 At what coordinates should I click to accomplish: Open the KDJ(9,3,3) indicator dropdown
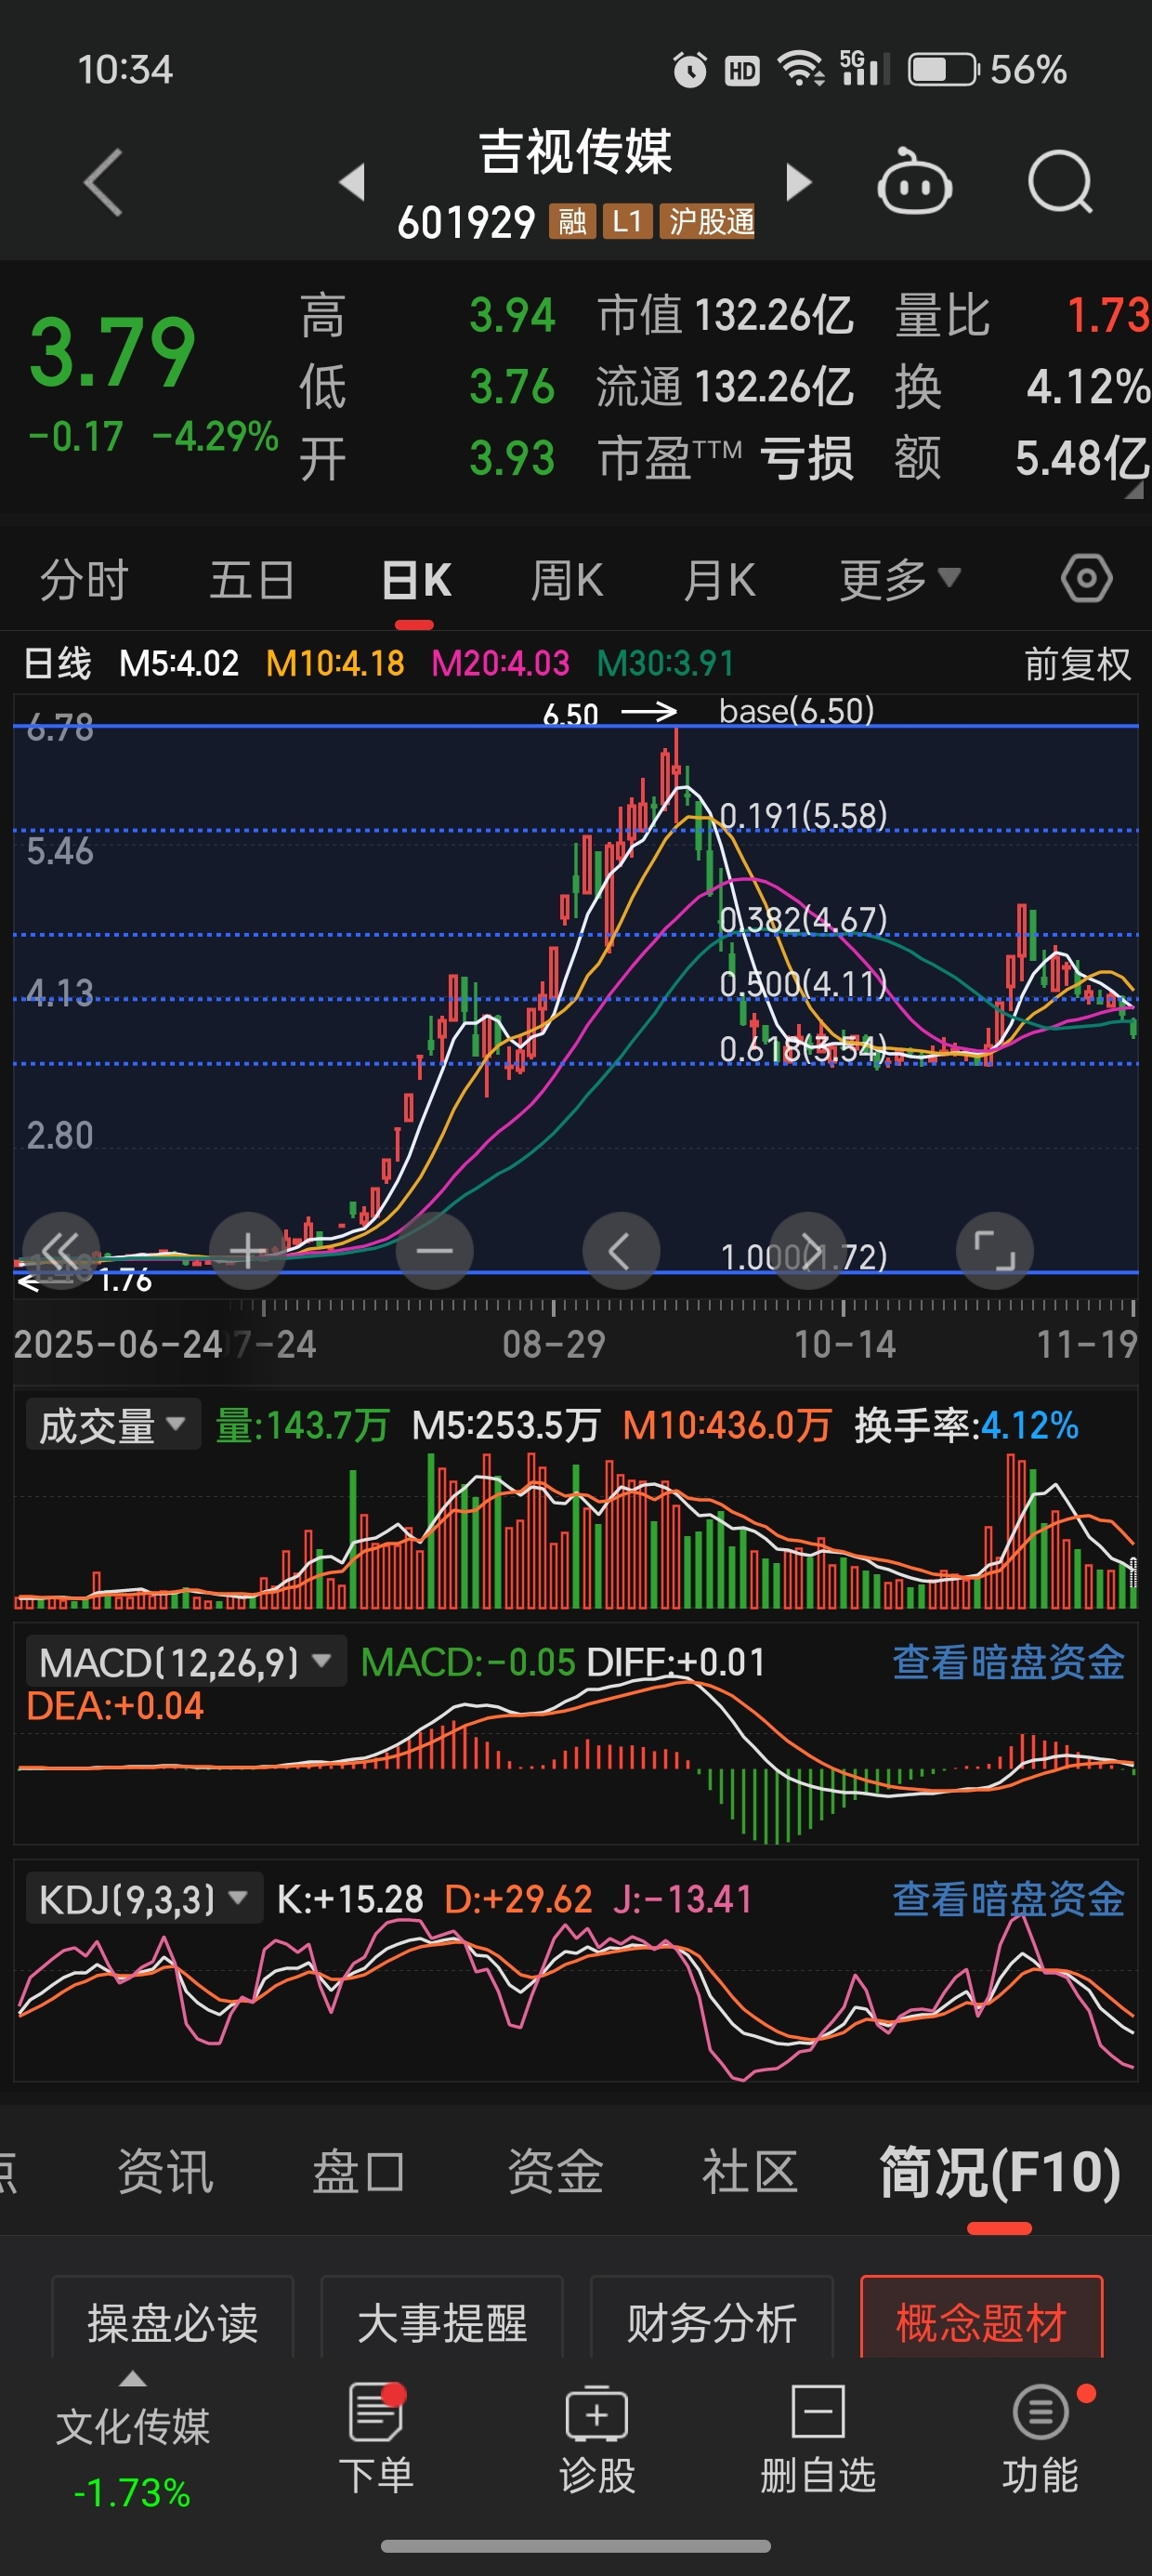point(143,1899)
